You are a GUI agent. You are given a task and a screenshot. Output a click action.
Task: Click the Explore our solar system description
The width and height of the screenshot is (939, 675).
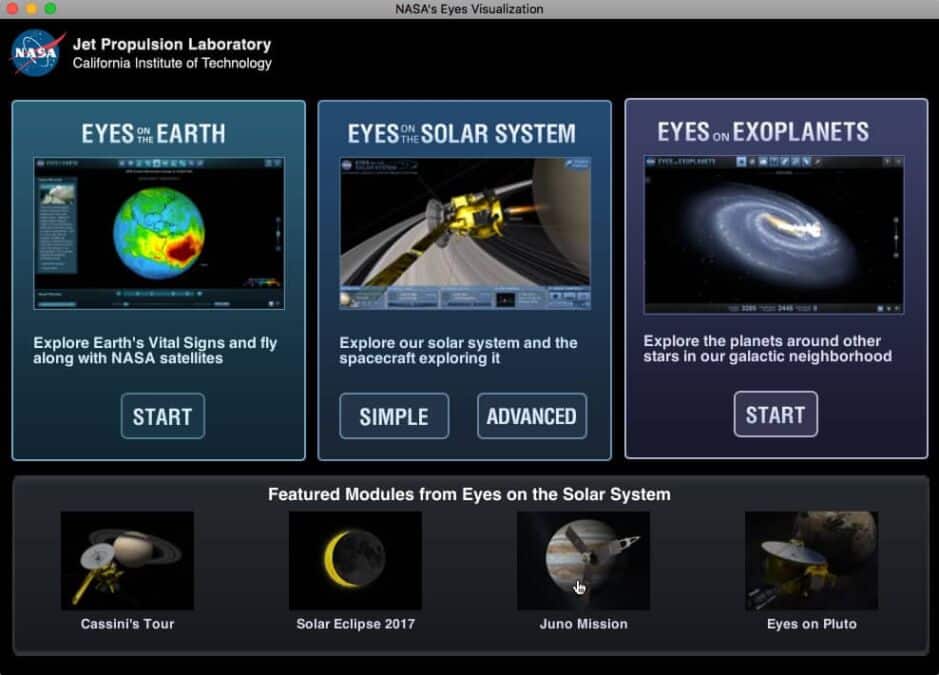coord(458,350)
